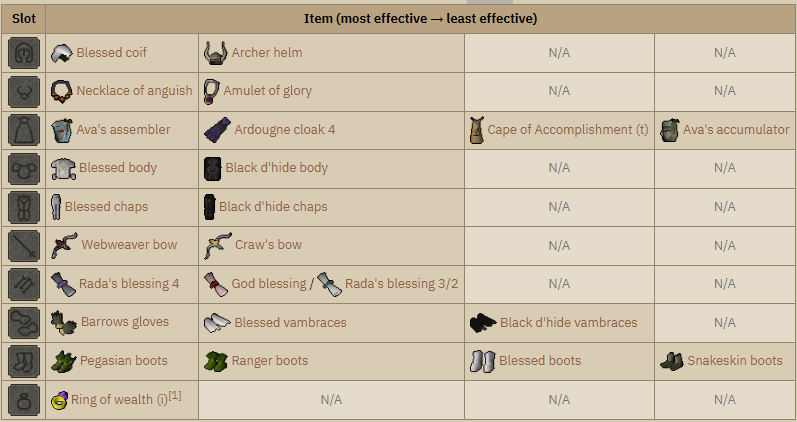Click the weapon slot icon

click(24, 246)
